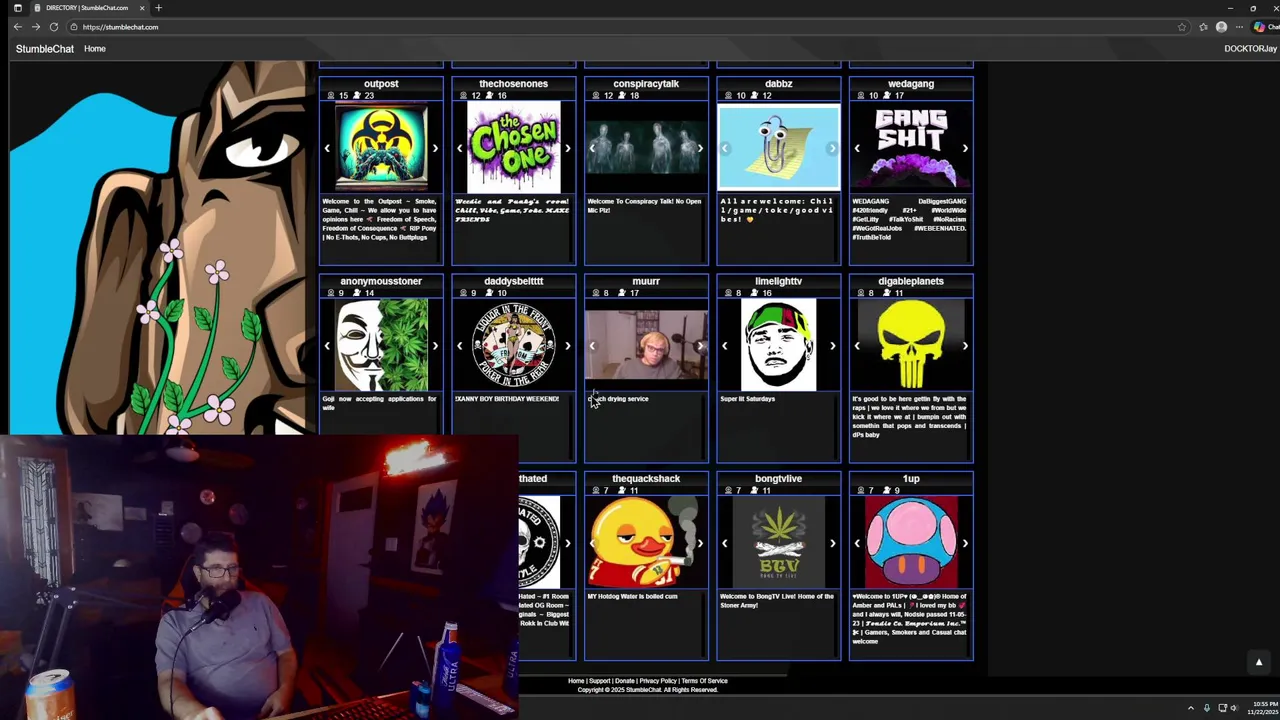Click the biohazard thumbnail in outpost
1280x720 pixels.
tap(381, 148)
